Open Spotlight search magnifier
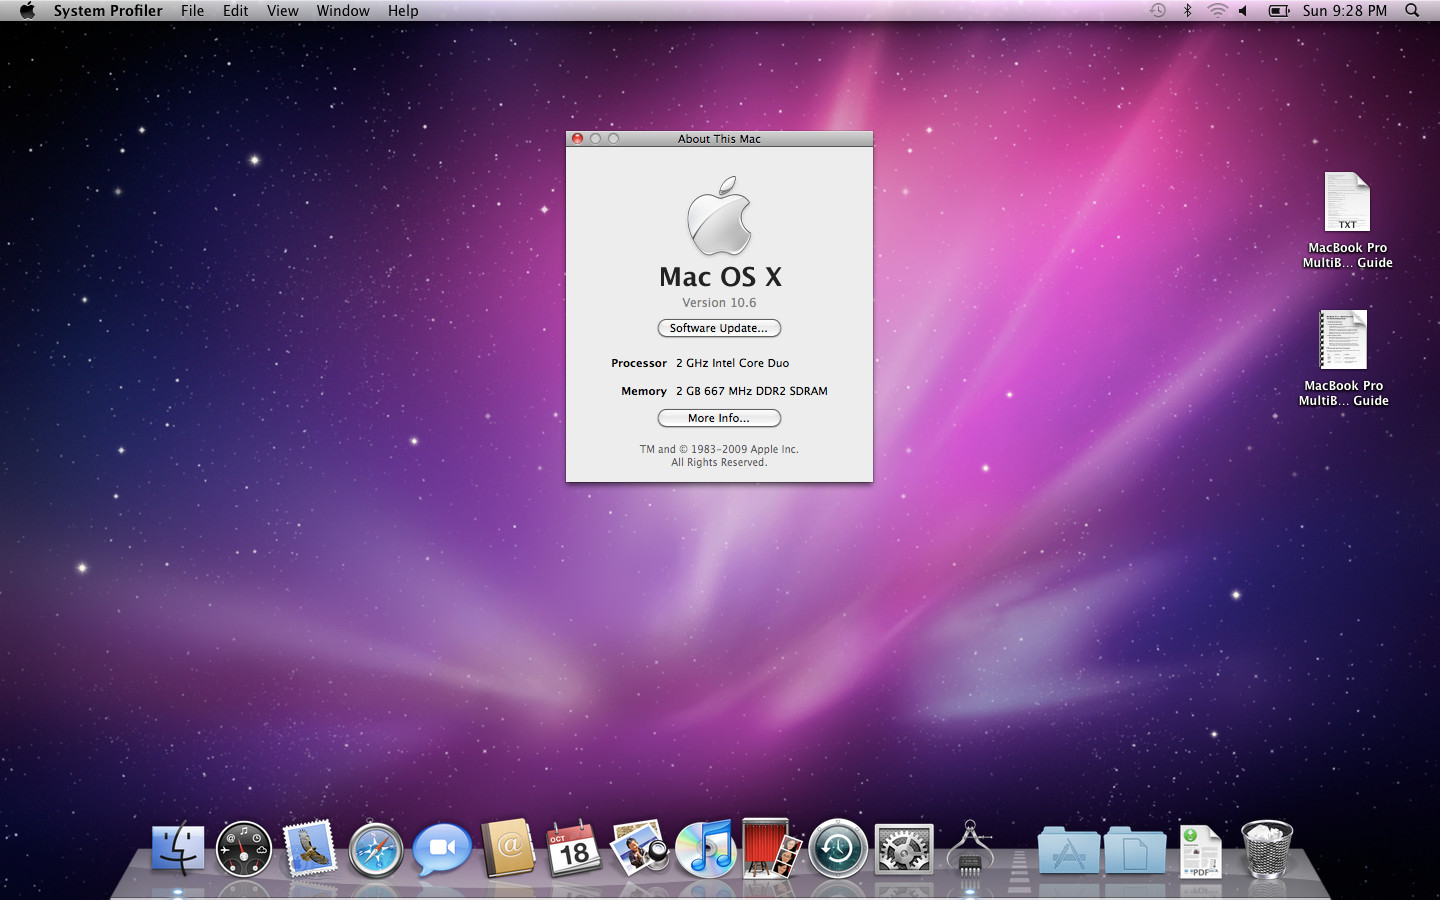Viewport: 1440px width, 900px height. click(1412, 11)
